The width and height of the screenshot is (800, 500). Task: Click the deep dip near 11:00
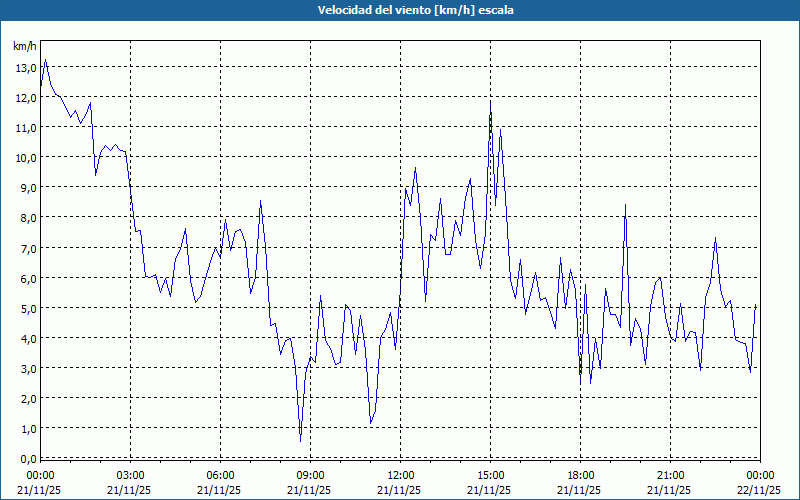click(370, 422)
